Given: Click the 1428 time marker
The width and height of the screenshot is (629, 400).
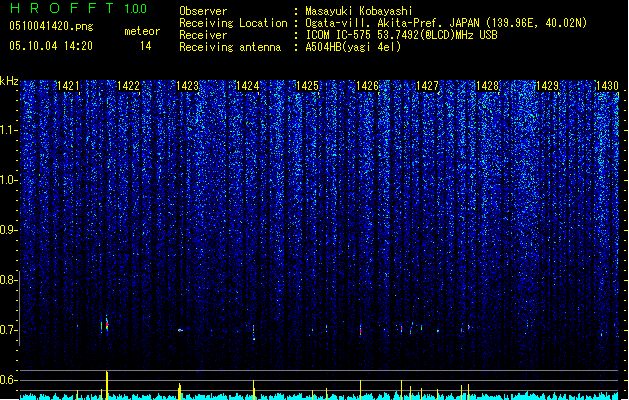Looking at the screenshot, I should pos(487,86).
